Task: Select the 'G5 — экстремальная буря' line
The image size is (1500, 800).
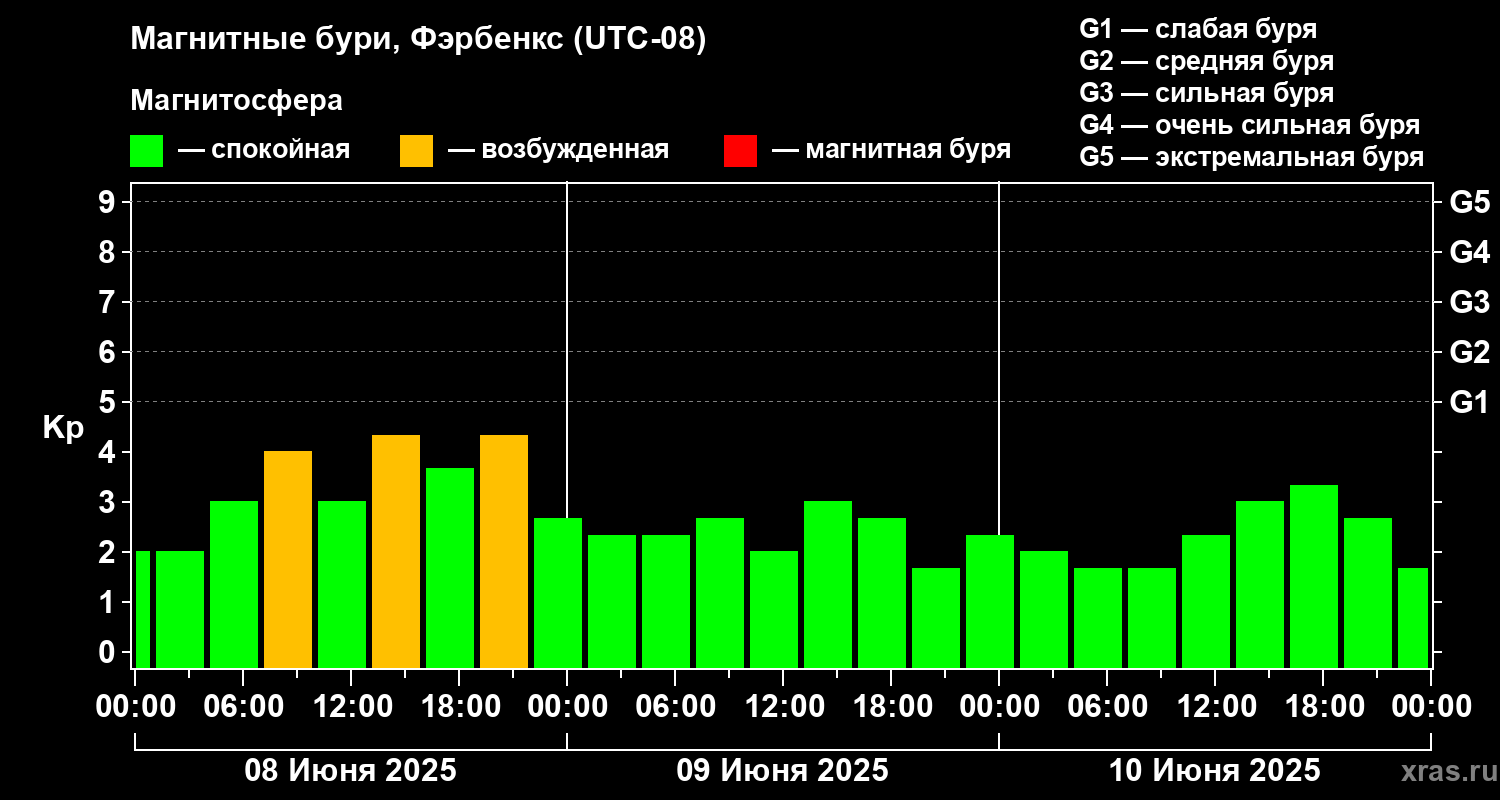Action: [1252, 157]
